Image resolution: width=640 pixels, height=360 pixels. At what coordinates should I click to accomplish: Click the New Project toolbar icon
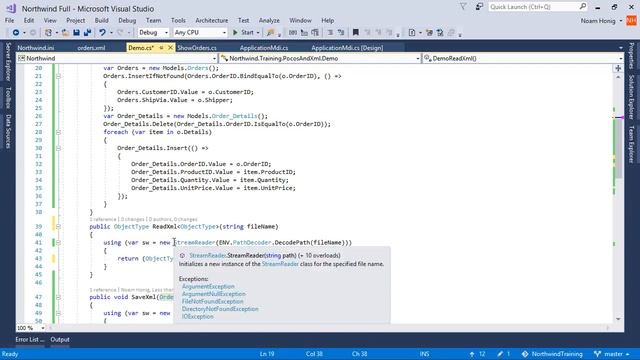[x=49, y=32]
